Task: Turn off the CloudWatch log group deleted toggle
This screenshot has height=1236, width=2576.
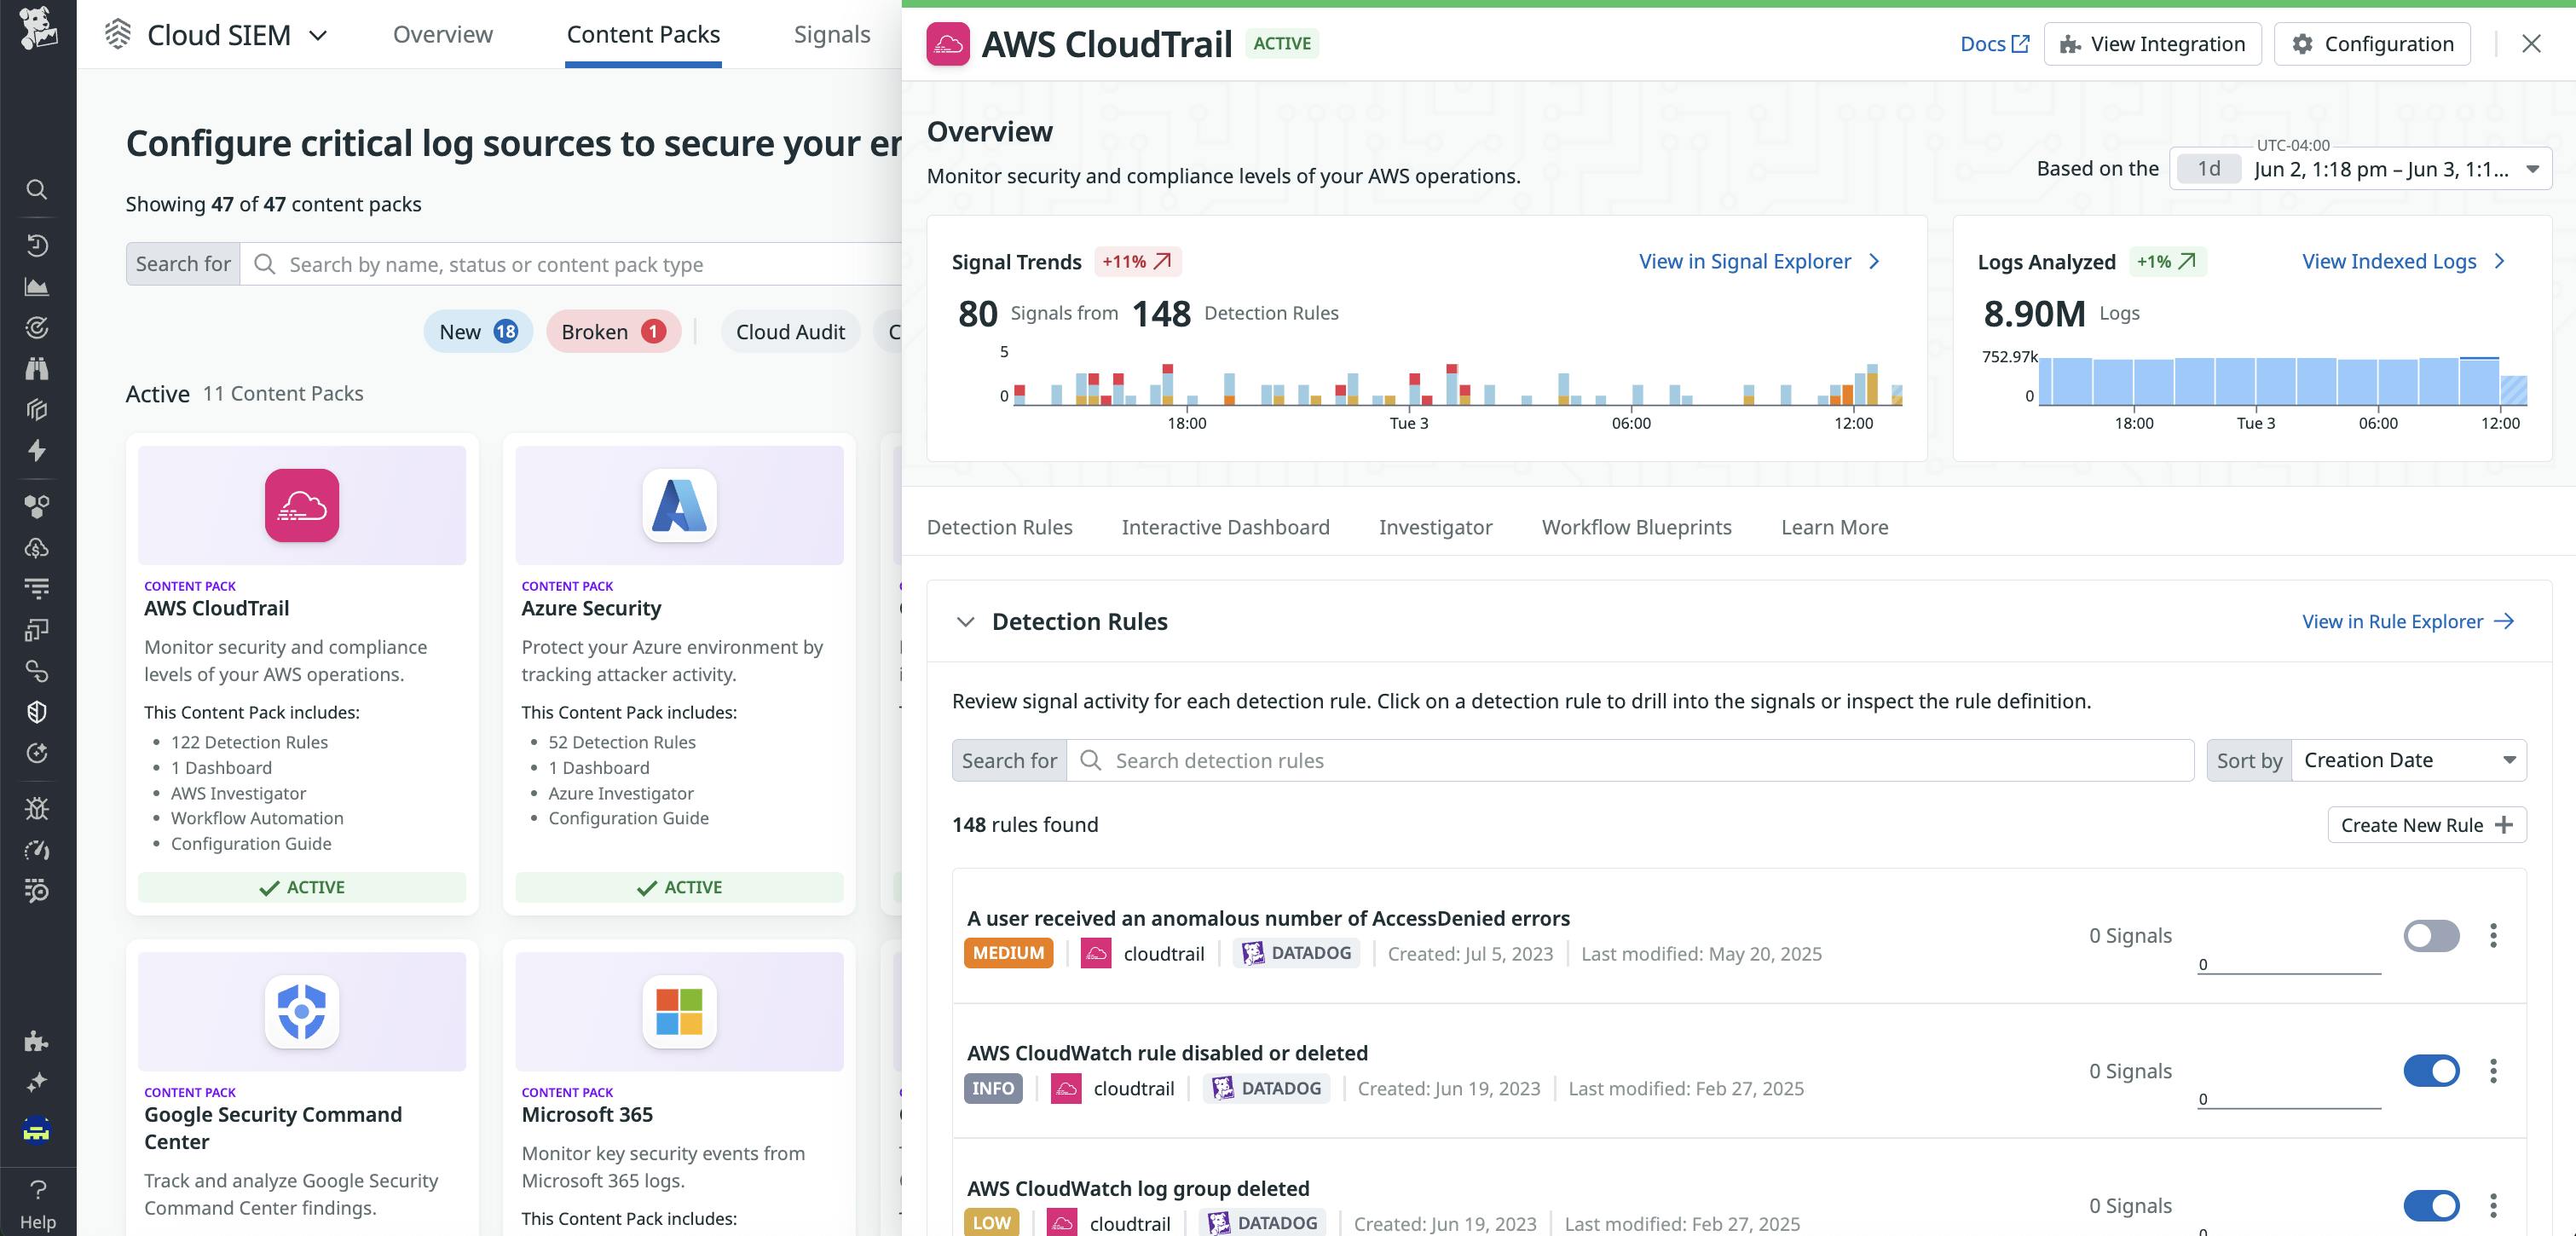Action: 2431,1205
